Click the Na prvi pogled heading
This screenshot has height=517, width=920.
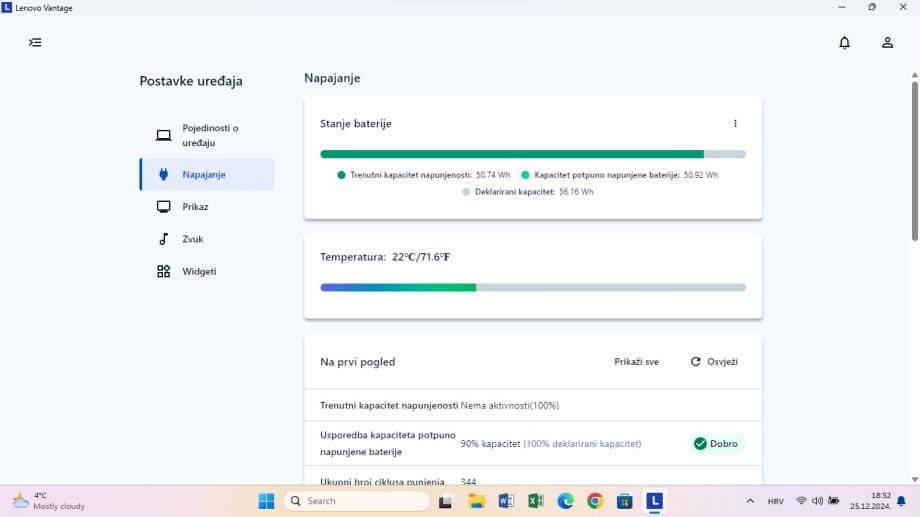[357, 361]
